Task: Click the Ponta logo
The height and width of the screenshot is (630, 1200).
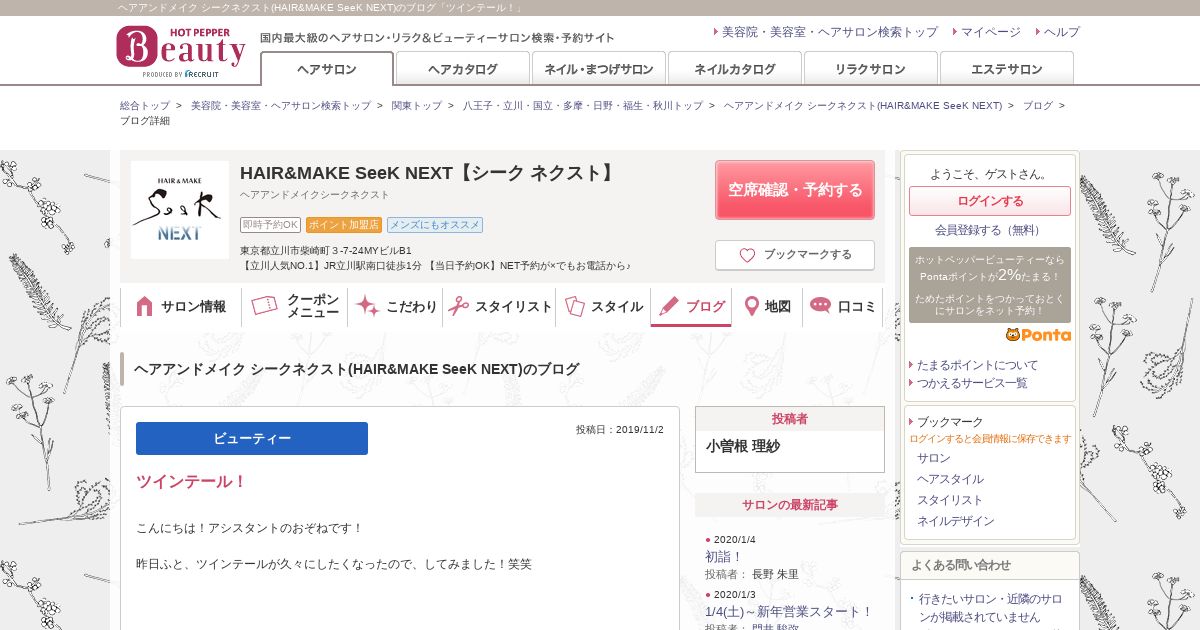Action: pos(1038,335)
